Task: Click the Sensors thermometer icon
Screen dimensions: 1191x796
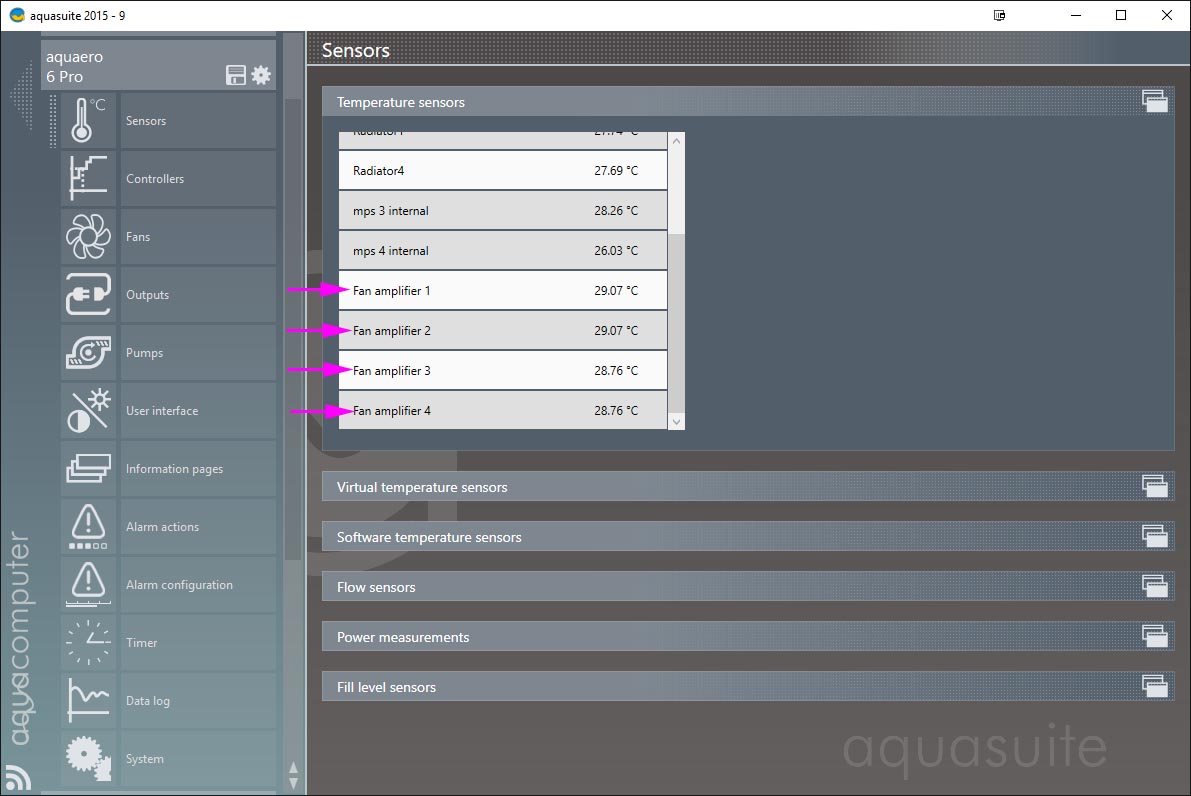Action: [88, 121]
